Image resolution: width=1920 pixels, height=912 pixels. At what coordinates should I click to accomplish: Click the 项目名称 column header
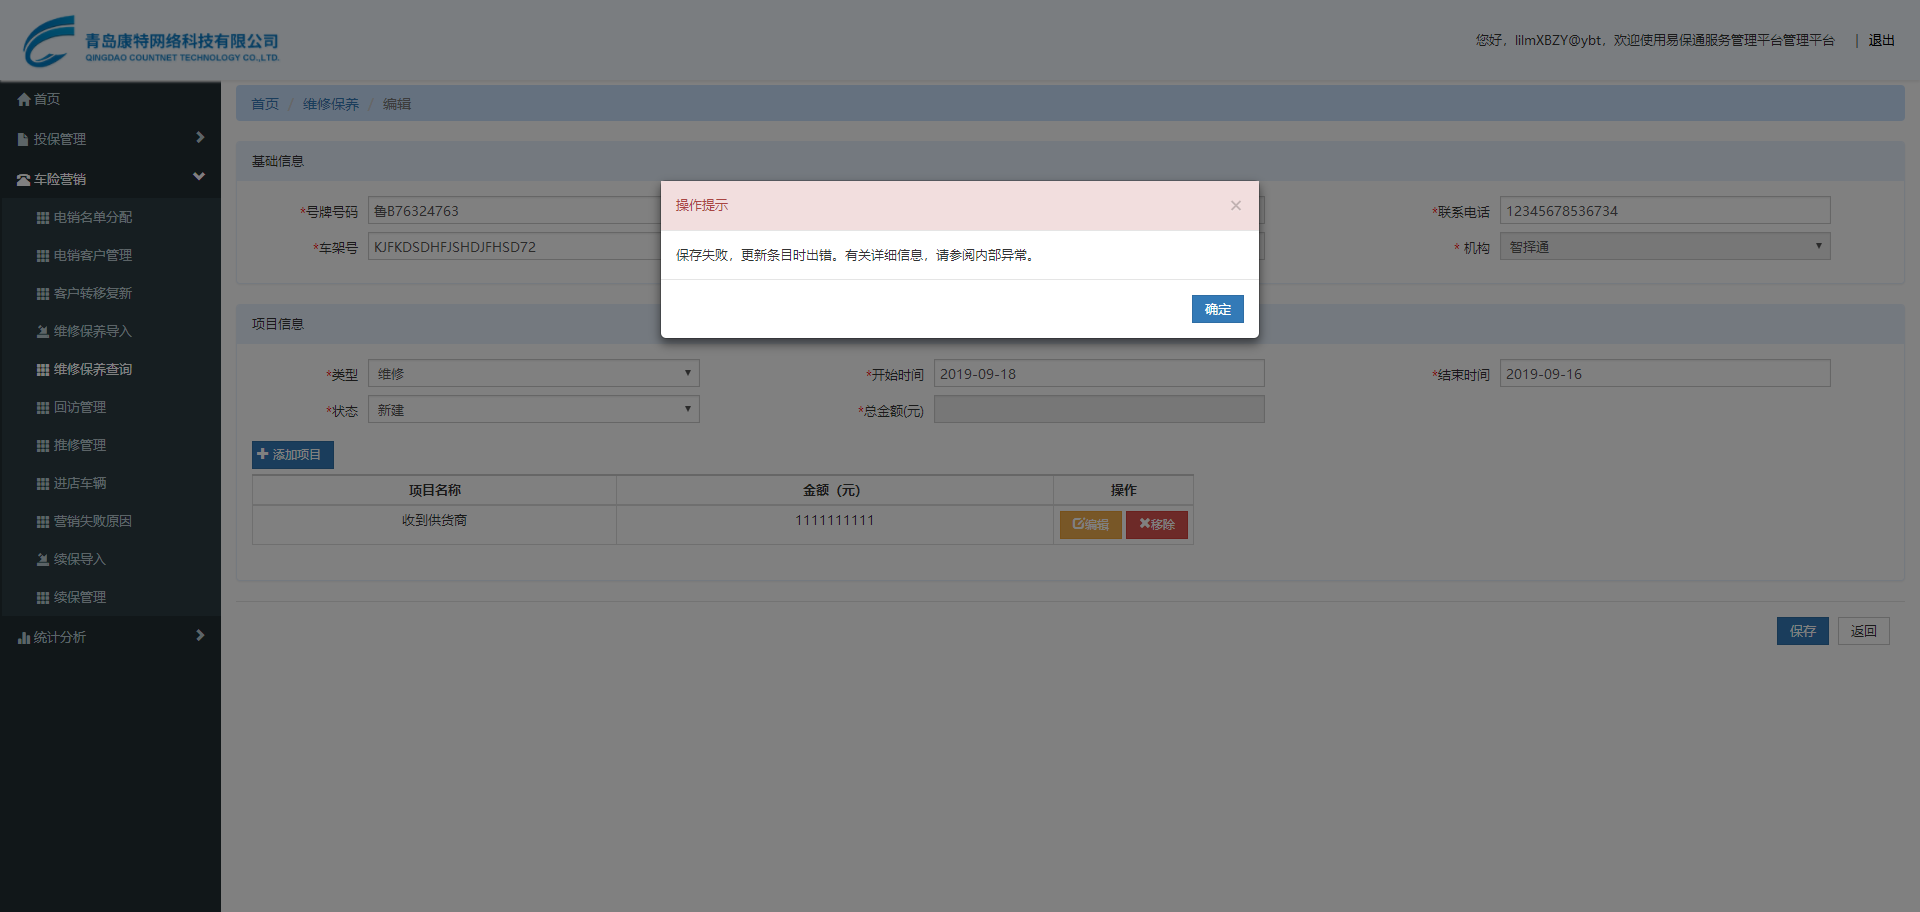(434, 490)
